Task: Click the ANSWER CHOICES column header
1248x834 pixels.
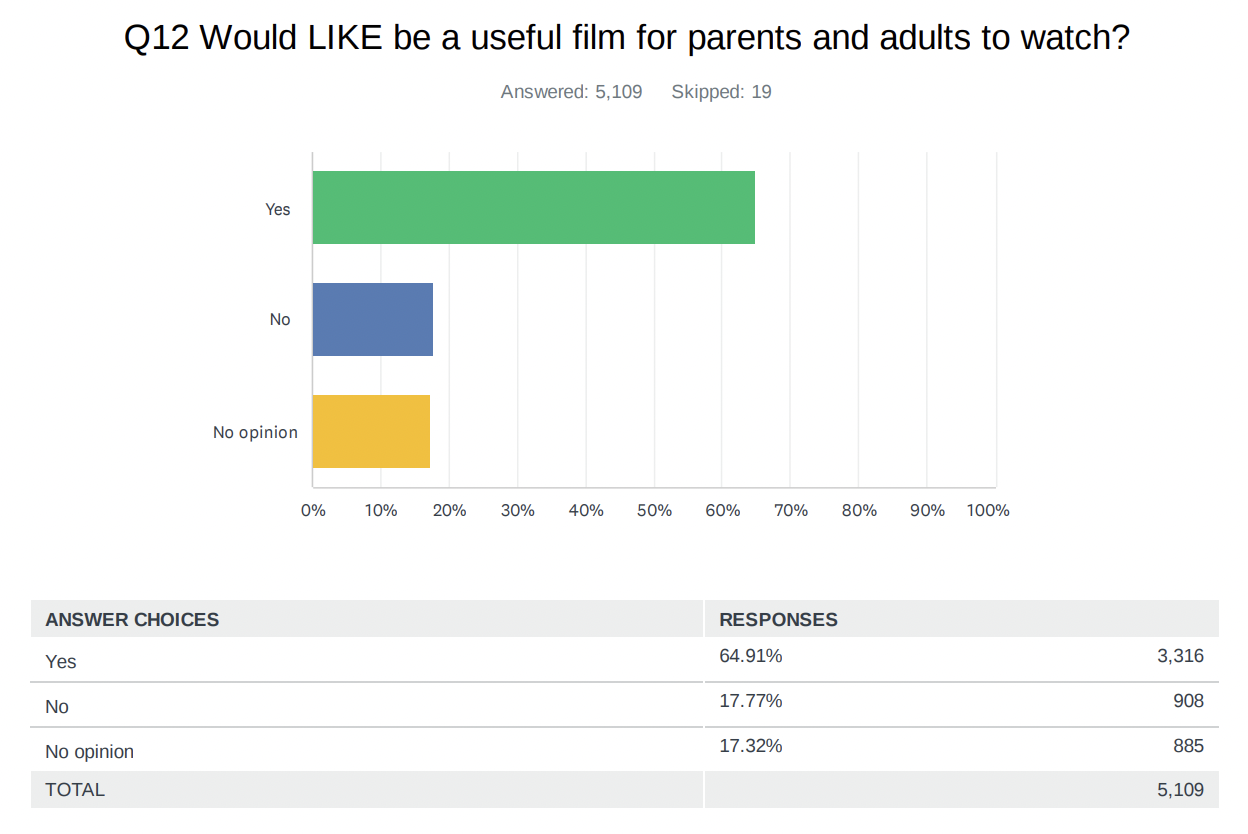Action: click(132, 620)
